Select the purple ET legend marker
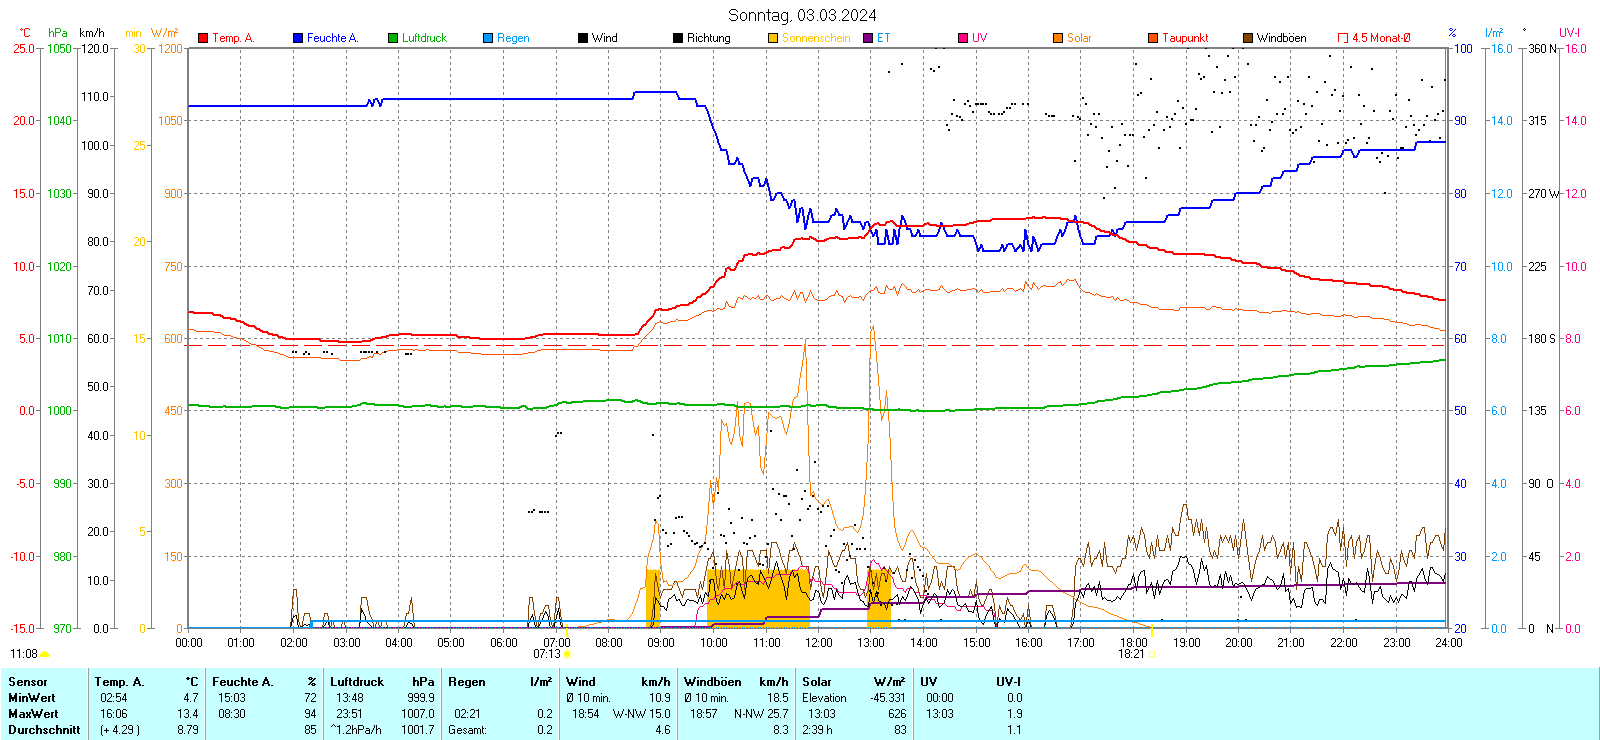Screen dimensions: 1600x740 (868, 38)
